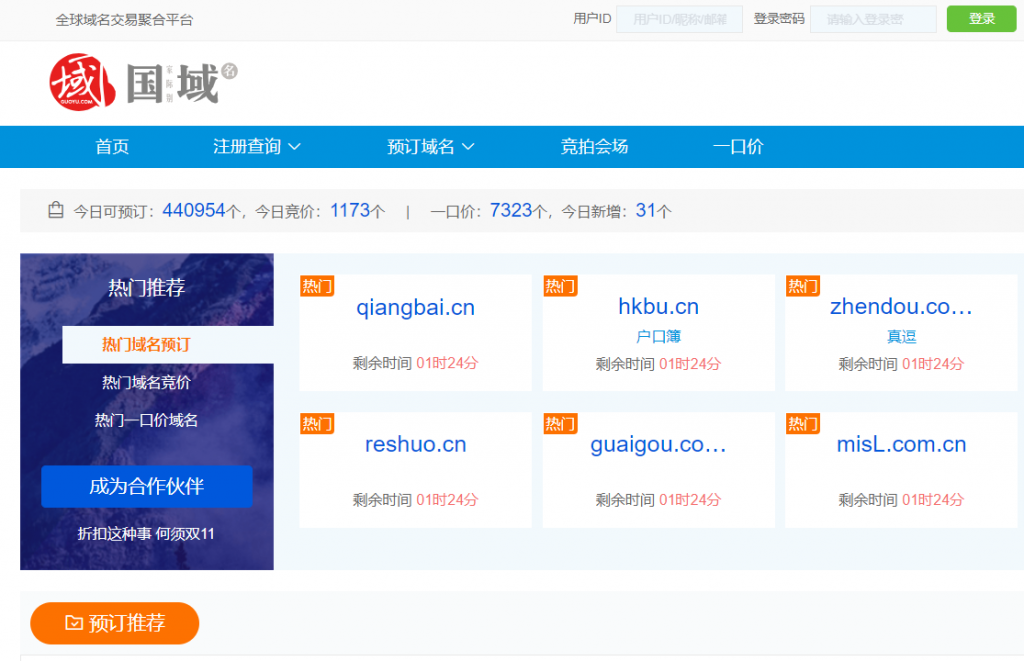The width and height of the screenshot is (1024, 661).
Task: Click the 成为合作伙伴 button
Action: pos(147,487)
